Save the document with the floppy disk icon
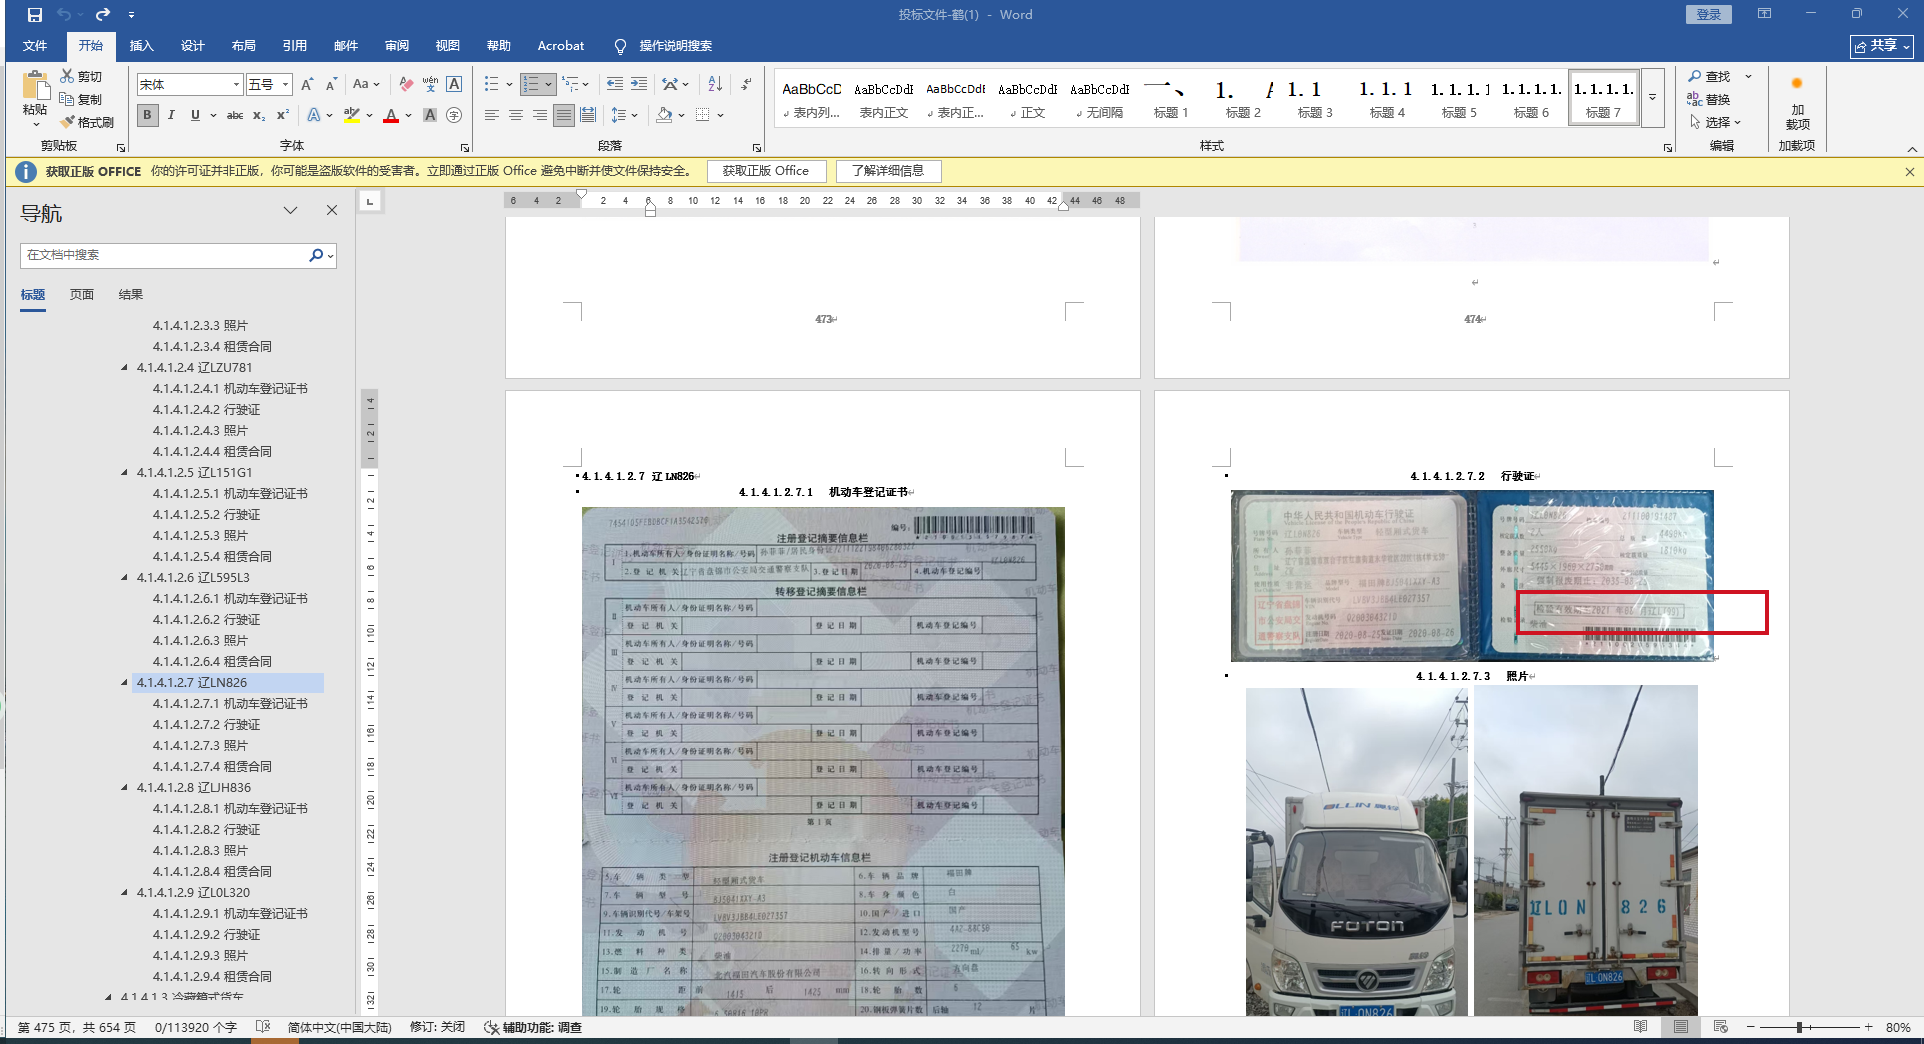 (35, 15)
